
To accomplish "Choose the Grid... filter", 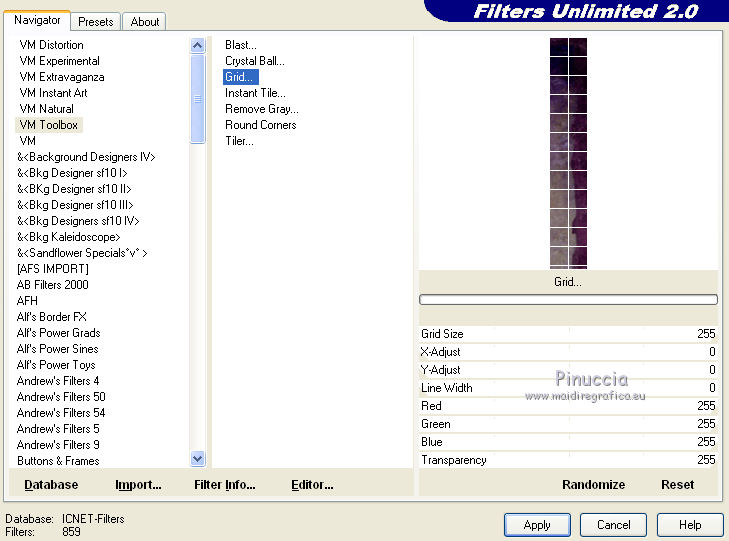I will coord(240,77).
